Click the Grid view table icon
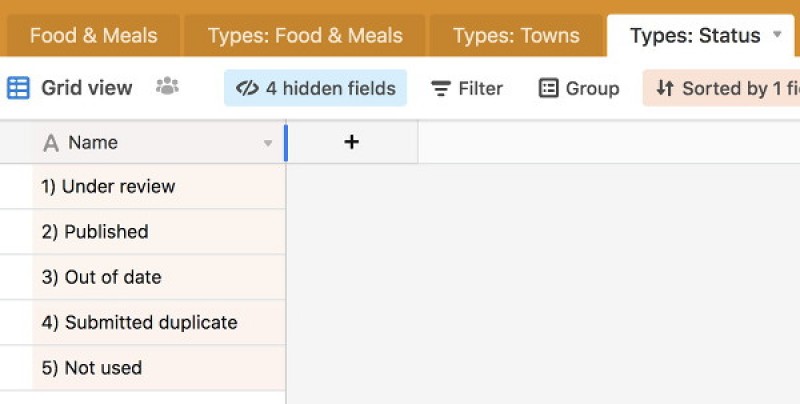Image resolution: width=800 pixels, height=404 pixels. tap(18, 88)
